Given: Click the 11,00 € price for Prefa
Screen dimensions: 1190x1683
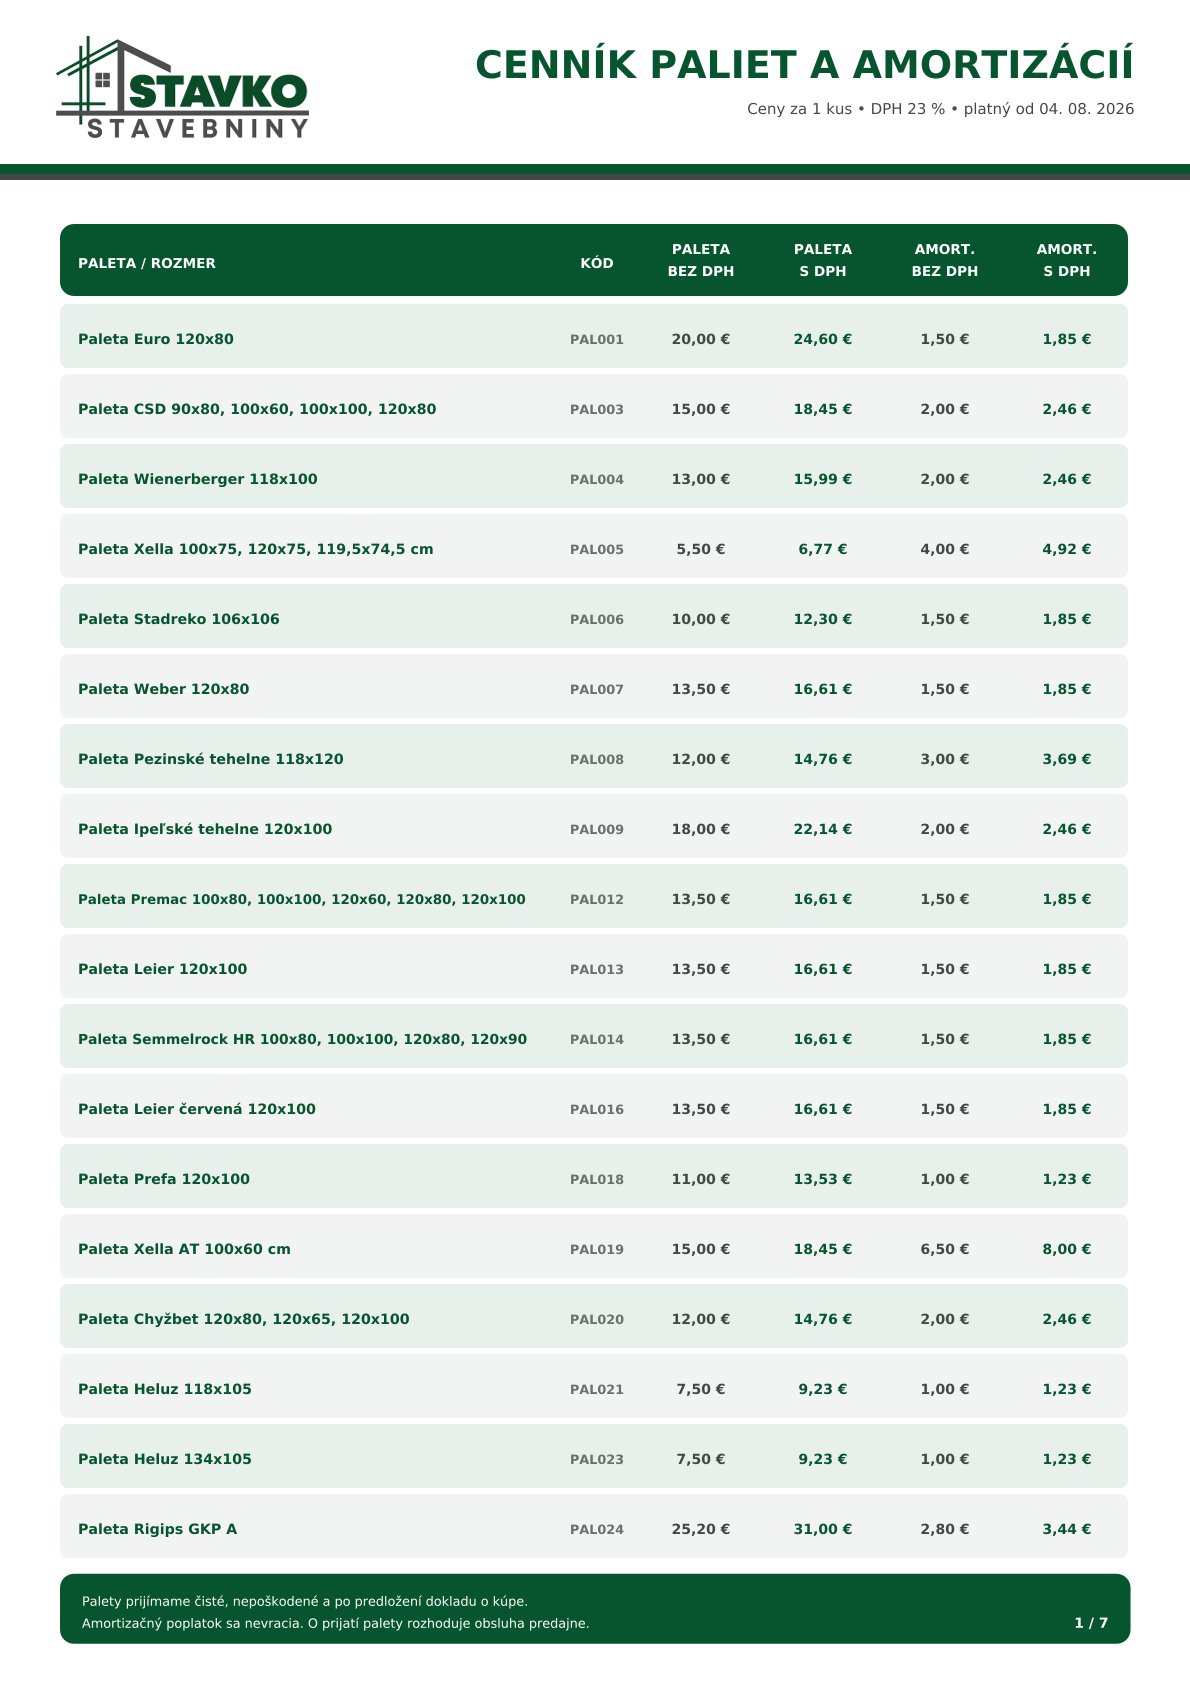Looking at the screenshot, I should (701, 1179).
